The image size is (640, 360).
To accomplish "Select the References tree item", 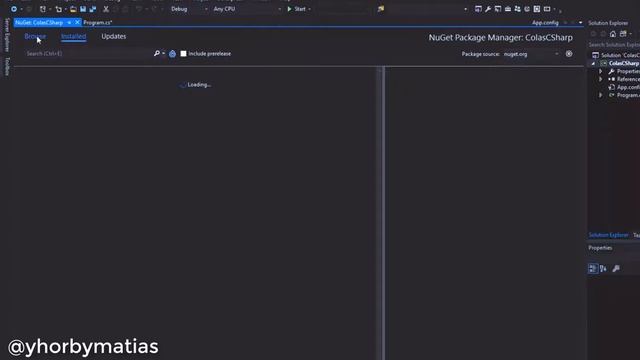I will (x=628, y=79).
